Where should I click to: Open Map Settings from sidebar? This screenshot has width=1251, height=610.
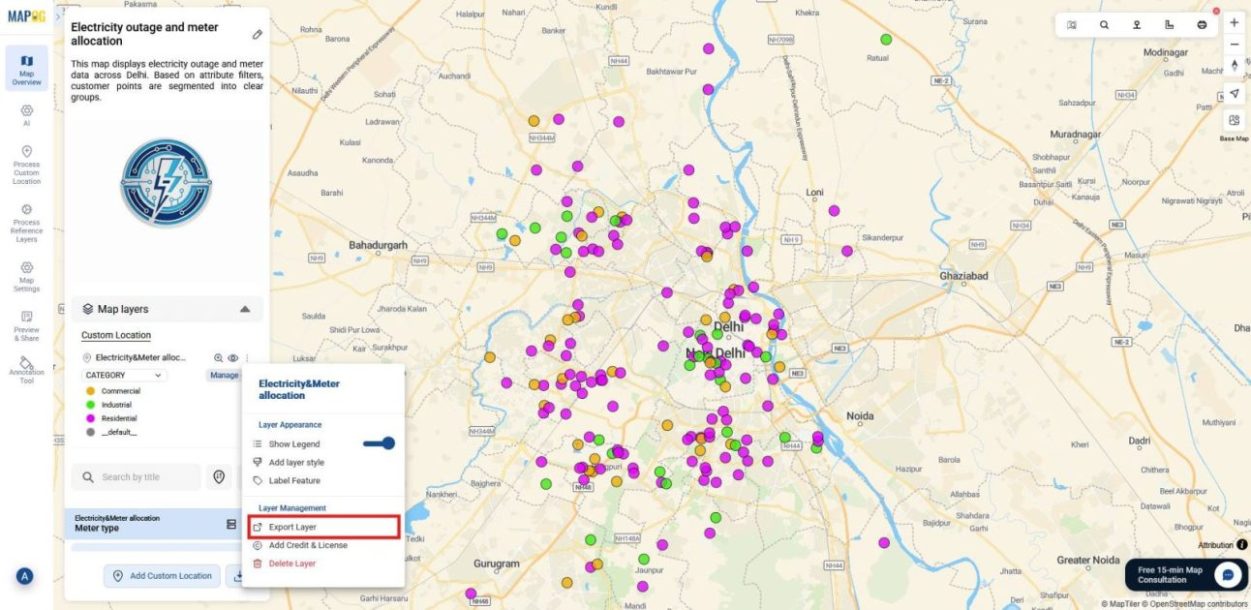[x=26, y=275]
